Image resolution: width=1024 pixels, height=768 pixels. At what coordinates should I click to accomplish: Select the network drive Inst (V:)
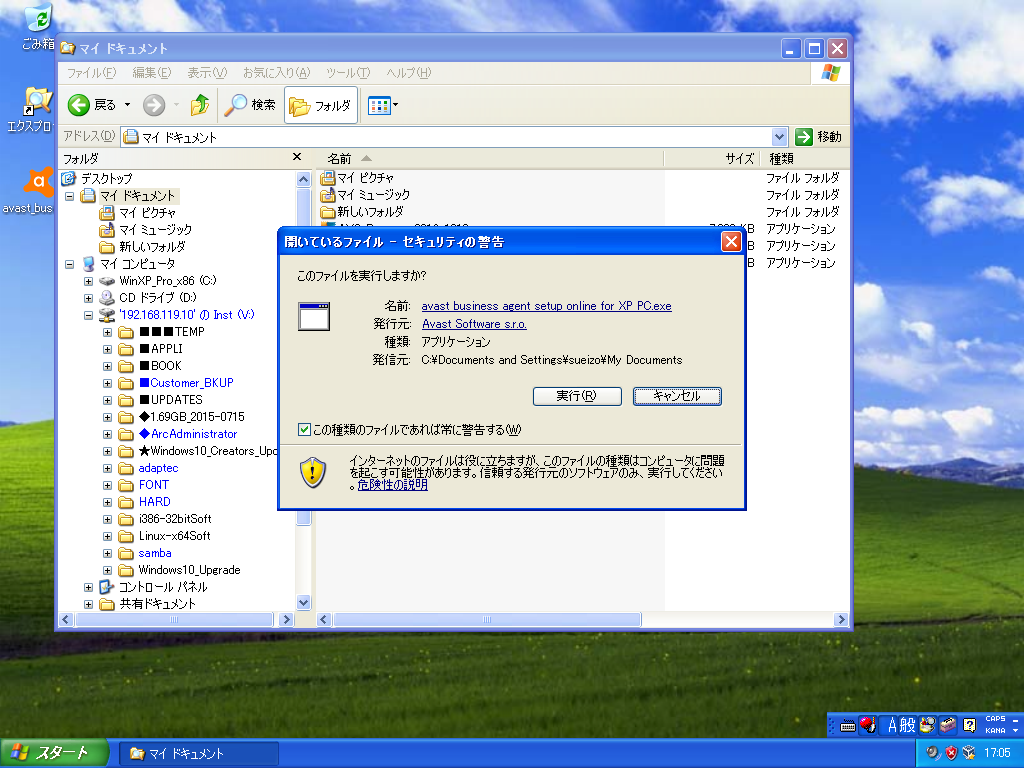tap(186, 315)
